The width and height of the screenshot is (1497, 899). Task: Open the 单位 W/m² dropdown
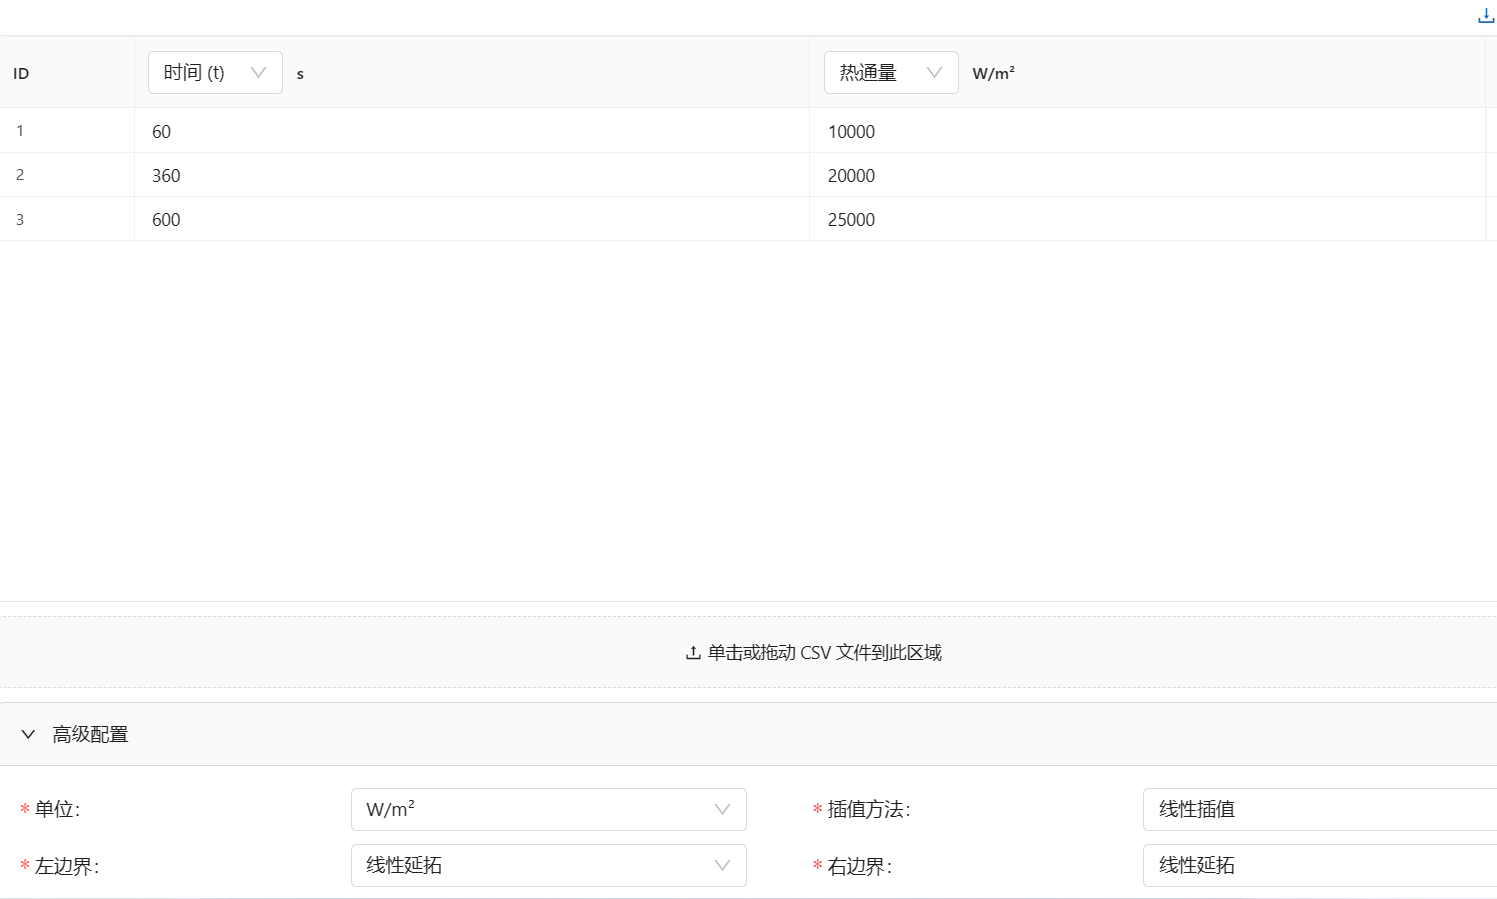point(548,809)
